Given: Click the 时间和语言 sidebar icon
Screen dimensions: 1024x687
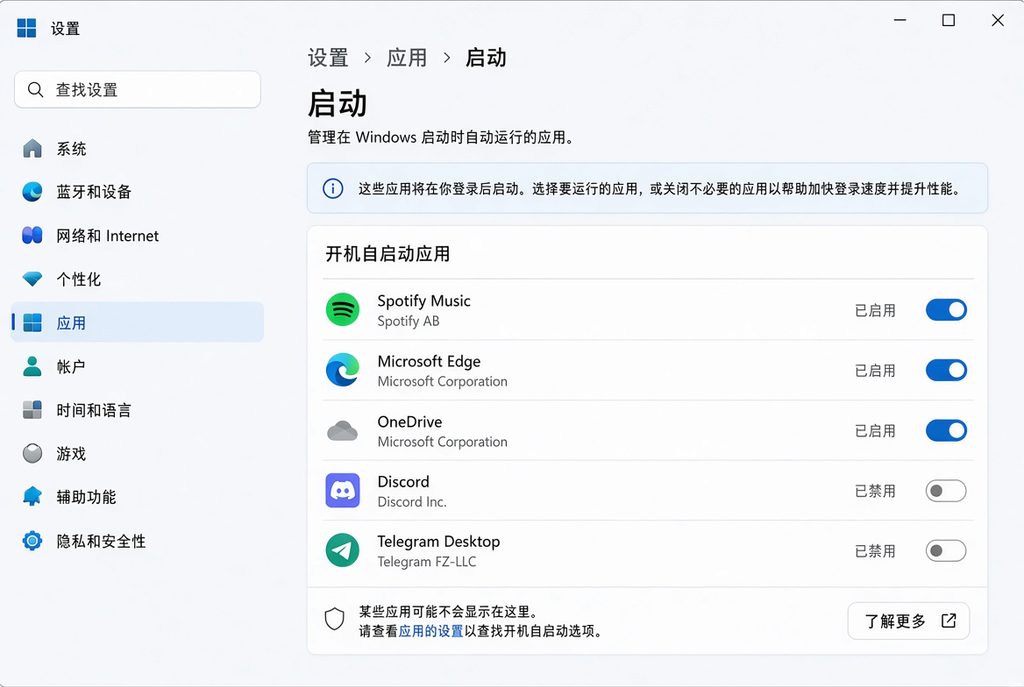Looking at the screenshot, I should point(32,409).
